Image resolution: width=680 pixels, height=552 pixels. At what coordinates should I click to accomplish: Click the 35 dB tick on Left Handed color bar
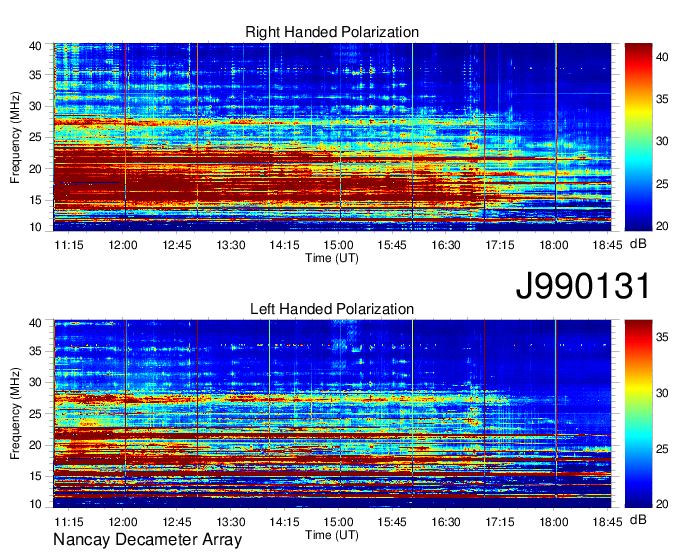pyautogui.click(x=662, y=337)
